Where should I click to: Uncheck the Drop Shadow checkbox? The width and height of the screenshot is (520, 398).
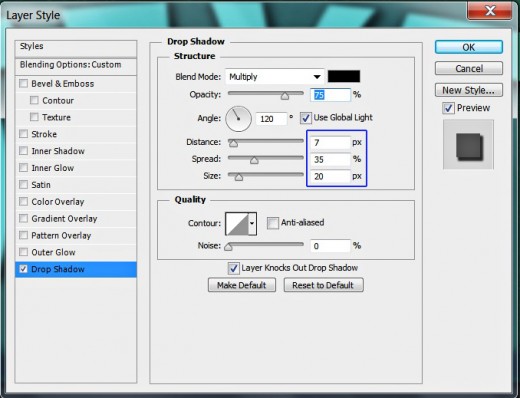coord(23,269)
